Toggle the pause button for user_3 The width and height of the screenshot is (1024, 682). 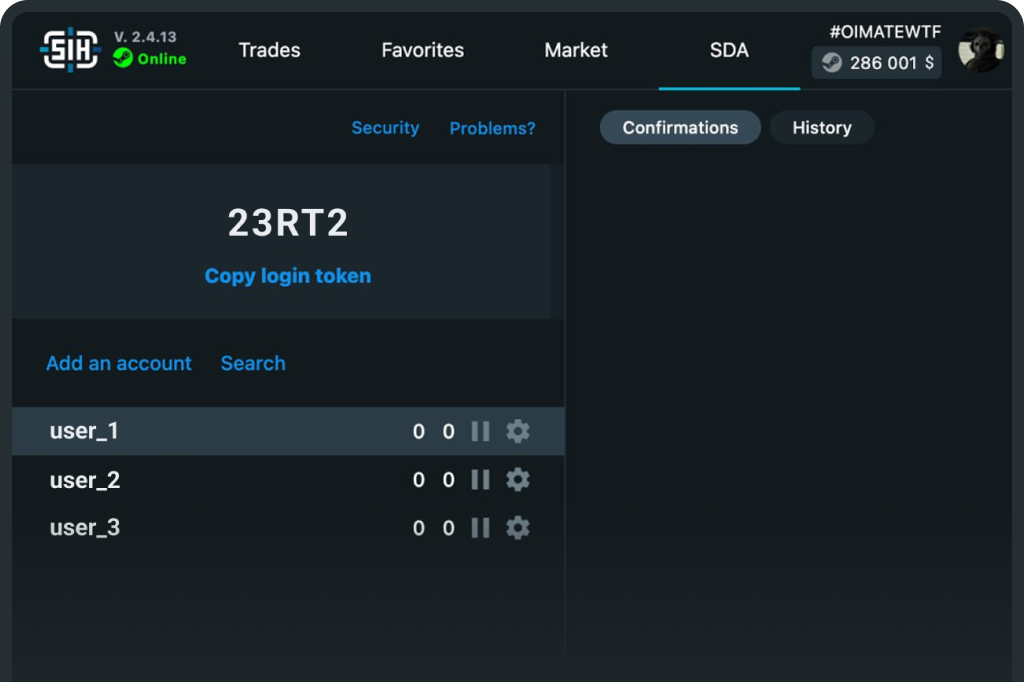tap(480, 528)
